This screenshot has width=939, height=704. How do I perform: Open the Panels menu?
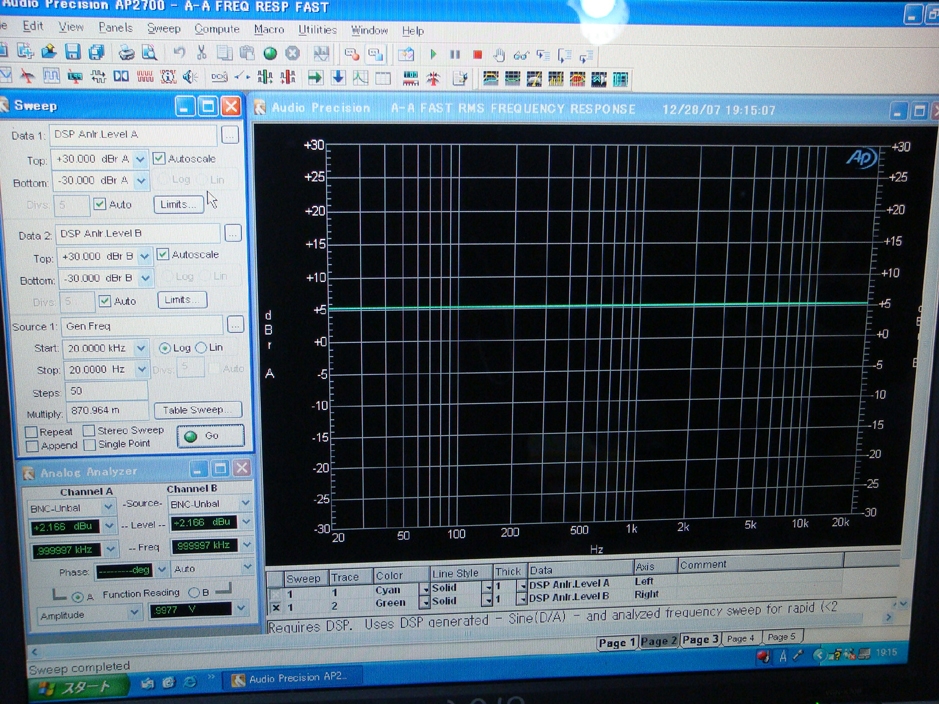point(116,28)
